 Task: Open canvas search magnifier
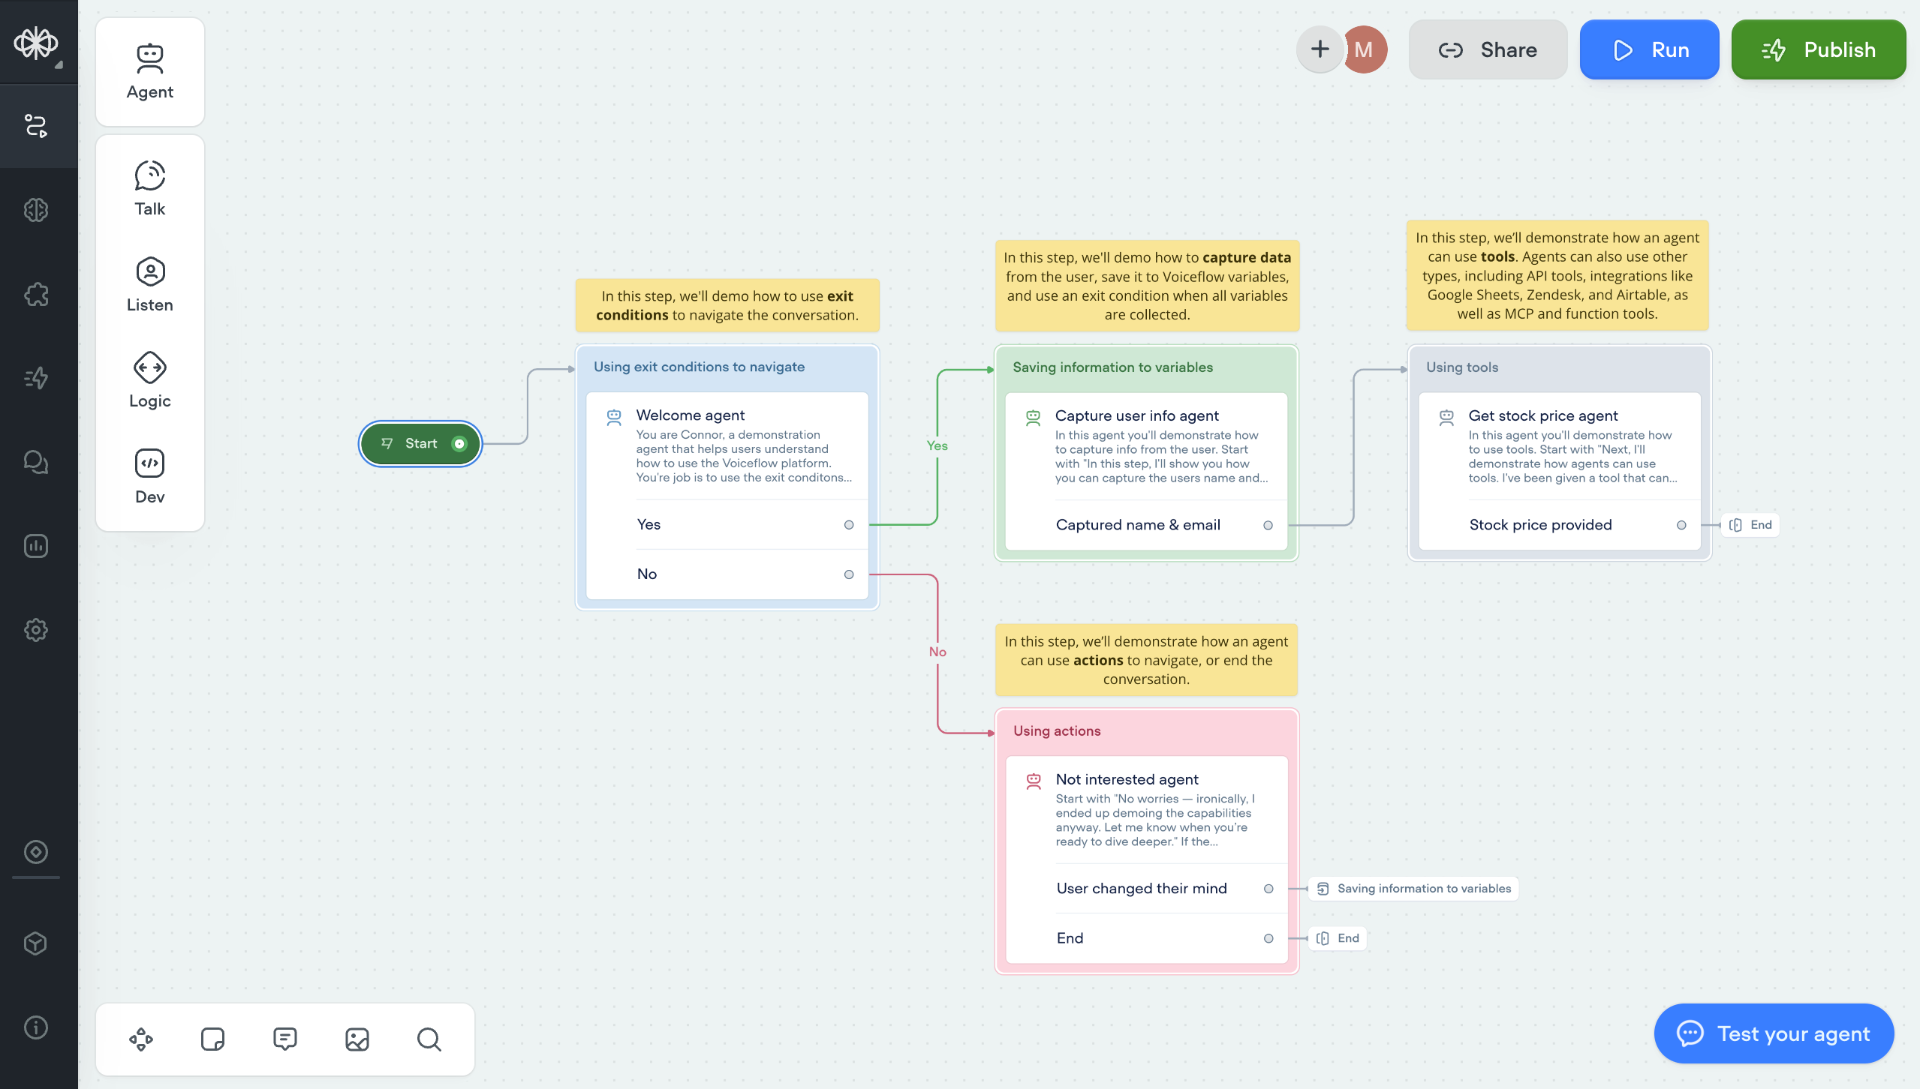click(x=429, y=1040)
